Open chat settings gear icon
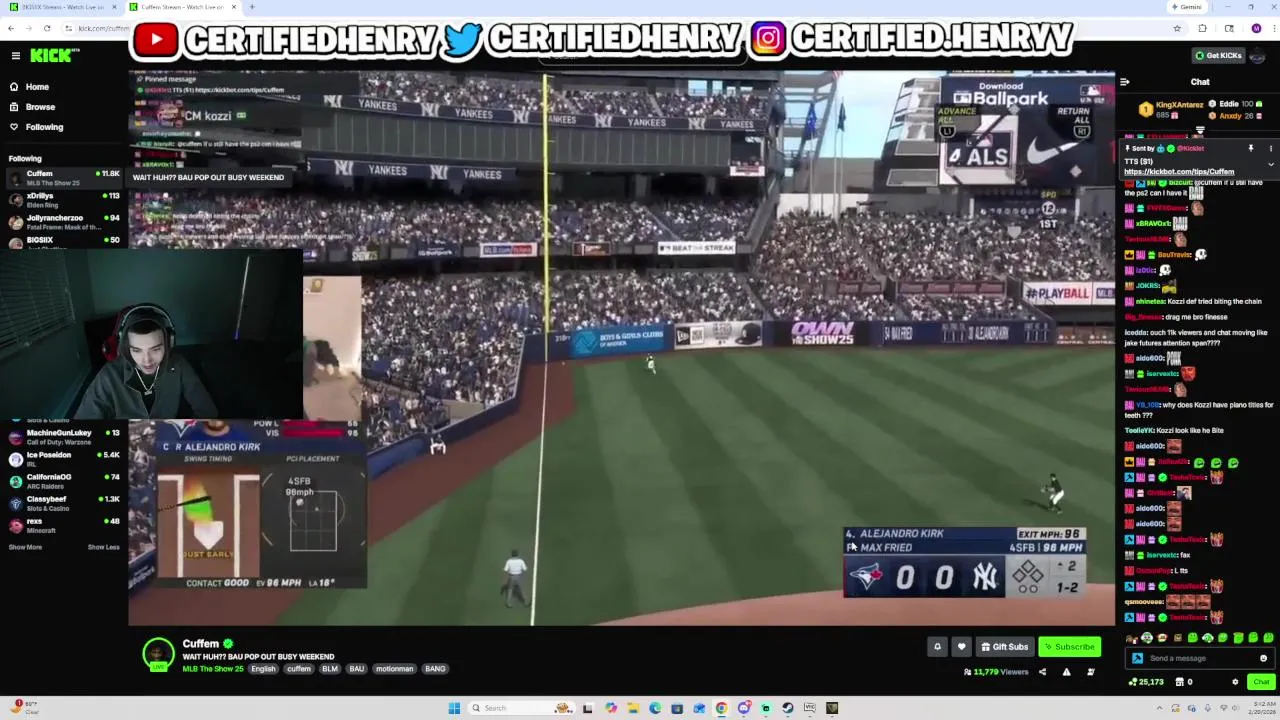The image size is (1280, 720). (1235, 682)
